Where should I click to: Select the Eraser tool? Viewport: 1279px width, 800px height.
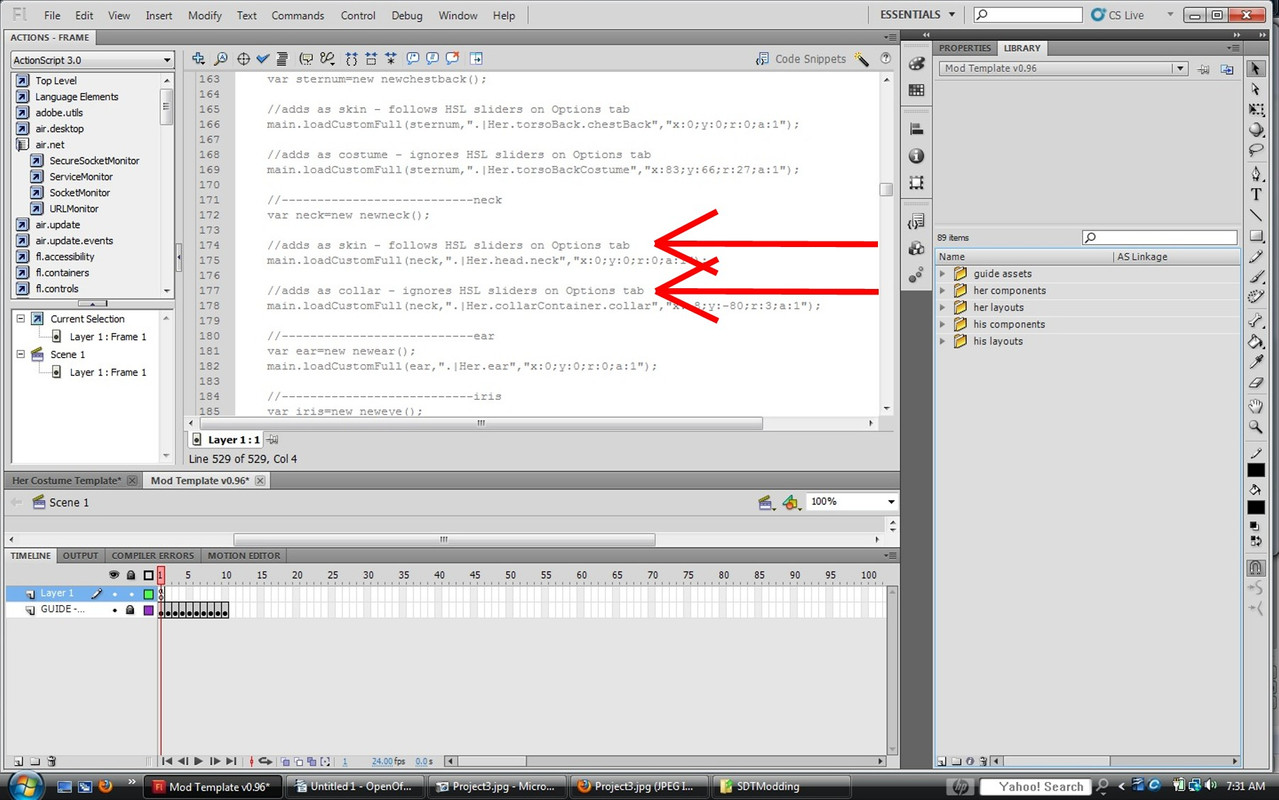point(1256,383)
